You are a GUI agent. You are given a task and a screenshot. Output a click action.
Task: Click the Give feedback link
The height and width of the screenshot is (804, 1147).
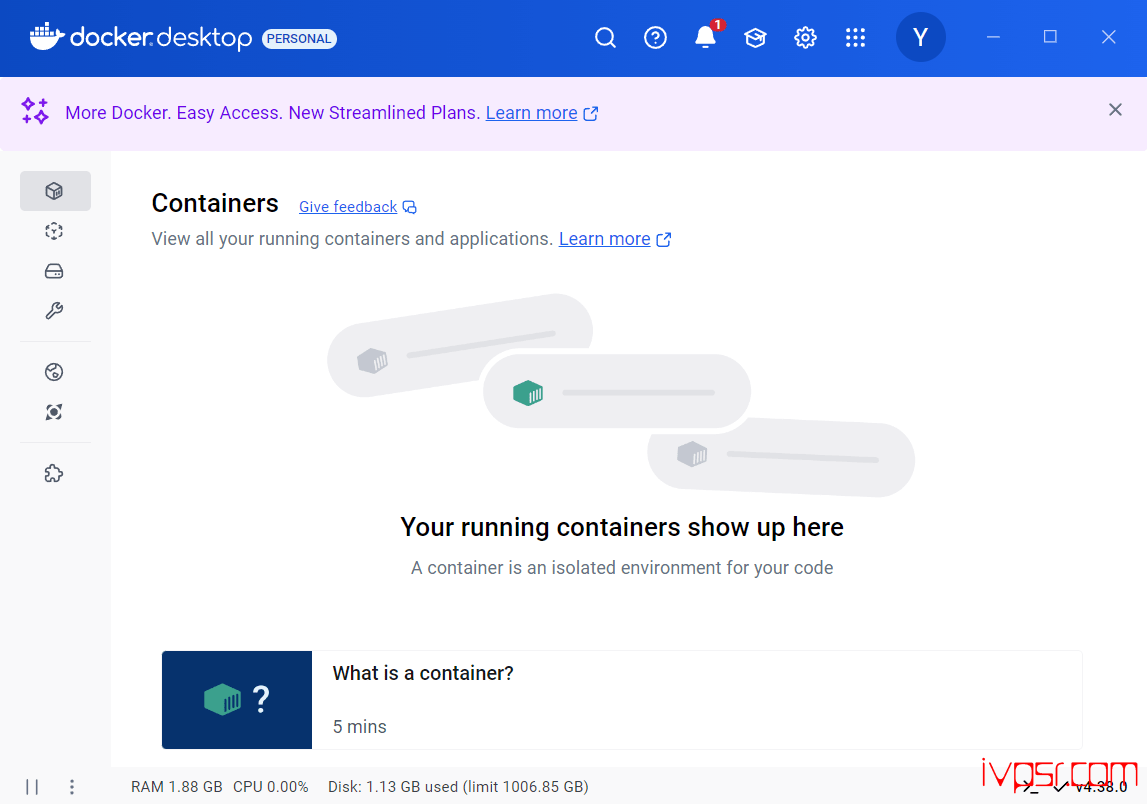click(348, 207)
